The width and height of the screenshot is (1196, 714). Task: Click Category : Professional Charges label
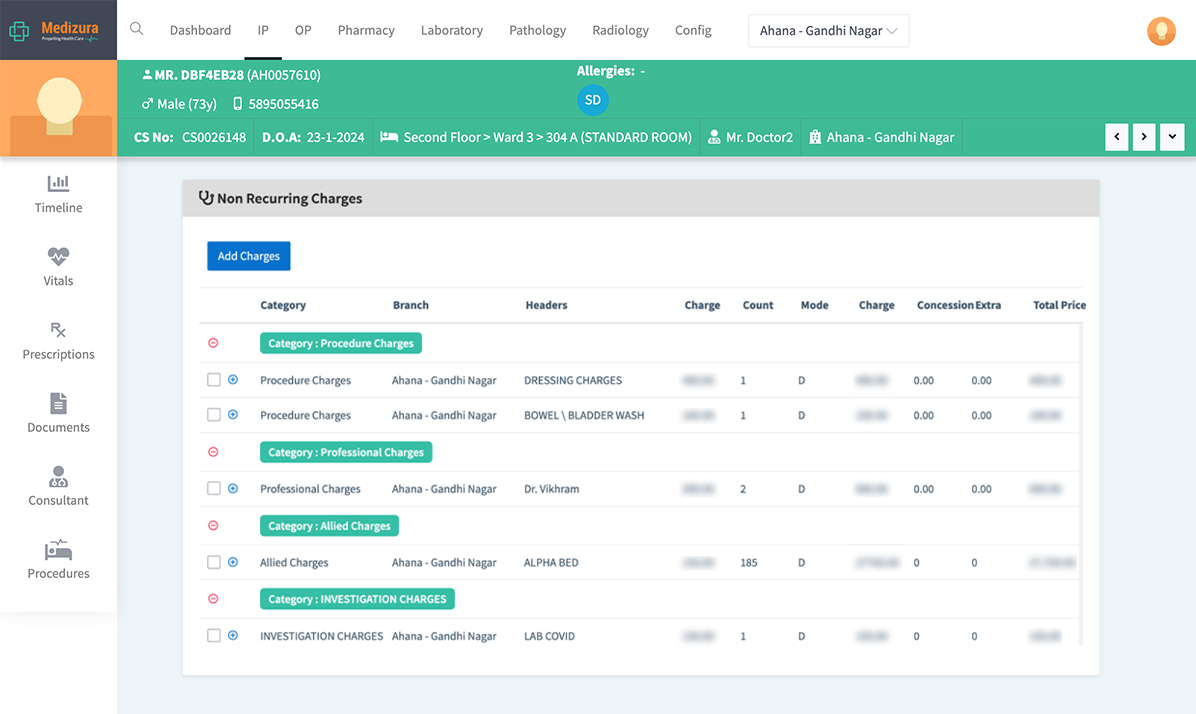(x=346, y=452)
